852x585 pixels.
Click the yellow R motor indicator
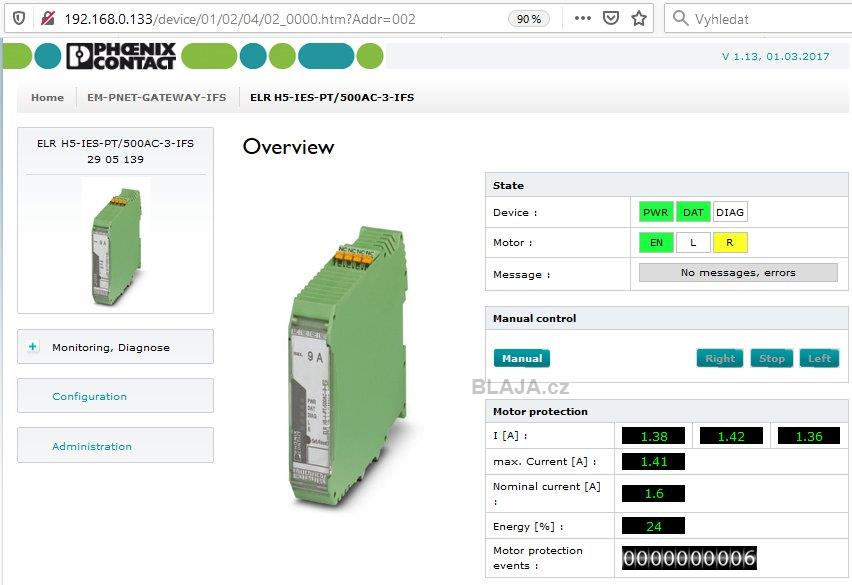pos(730,243)
